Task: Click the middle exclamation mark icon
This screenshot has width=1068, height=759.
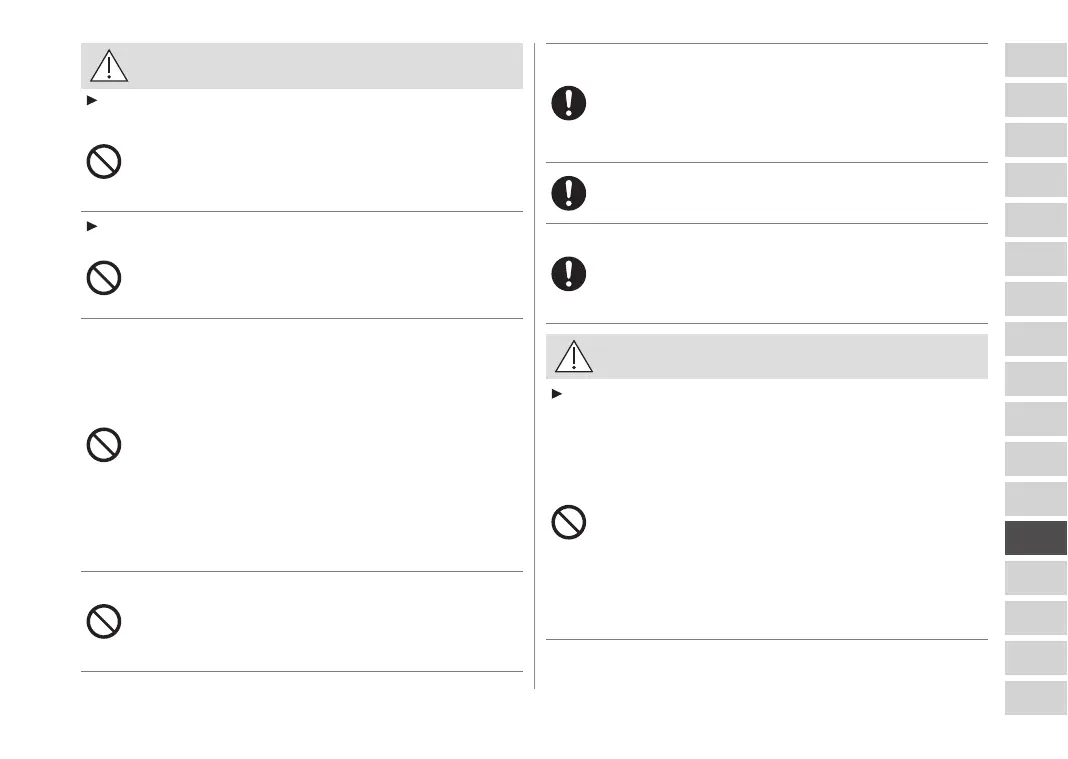Action: point(569,193)
